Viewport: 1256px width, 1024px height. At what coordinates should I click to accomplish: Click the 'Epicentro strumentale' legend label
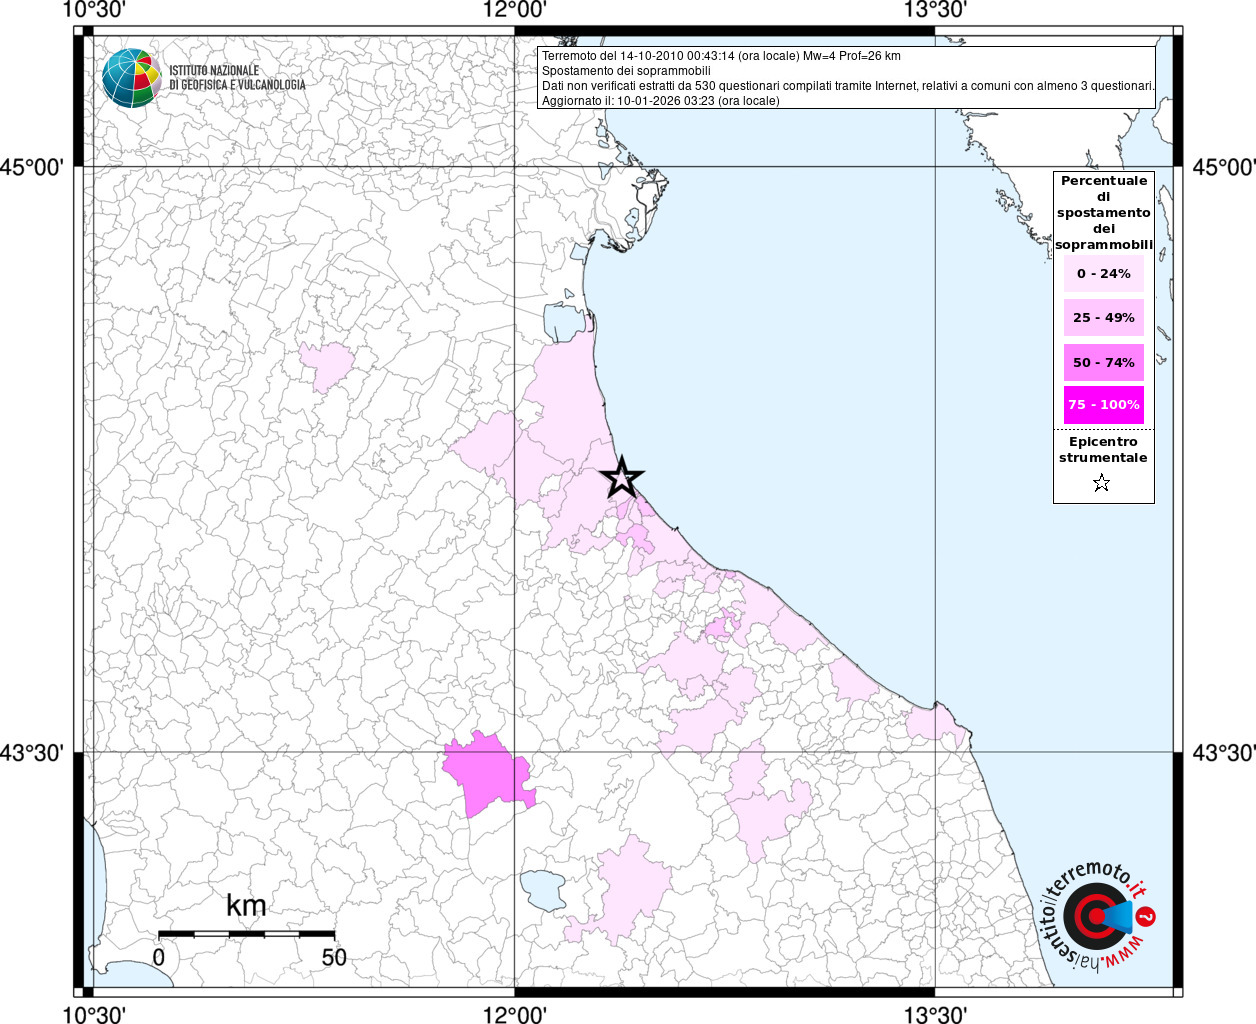pyautogui.click(x=1103, y=450)
